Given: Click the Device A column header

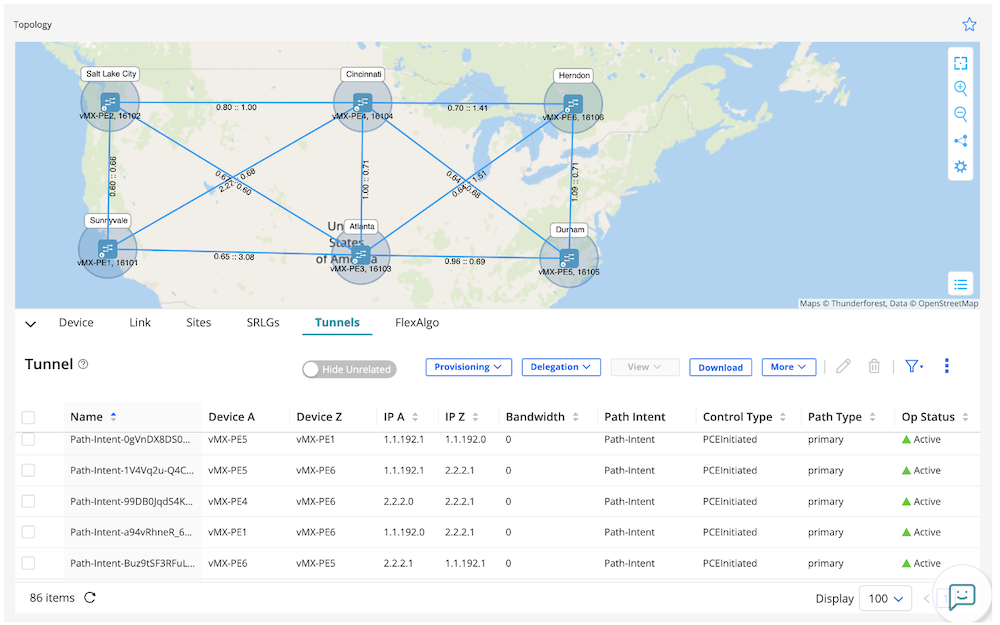Looking at the screenshot, I should pyautogui.click(x=232, y=416).
